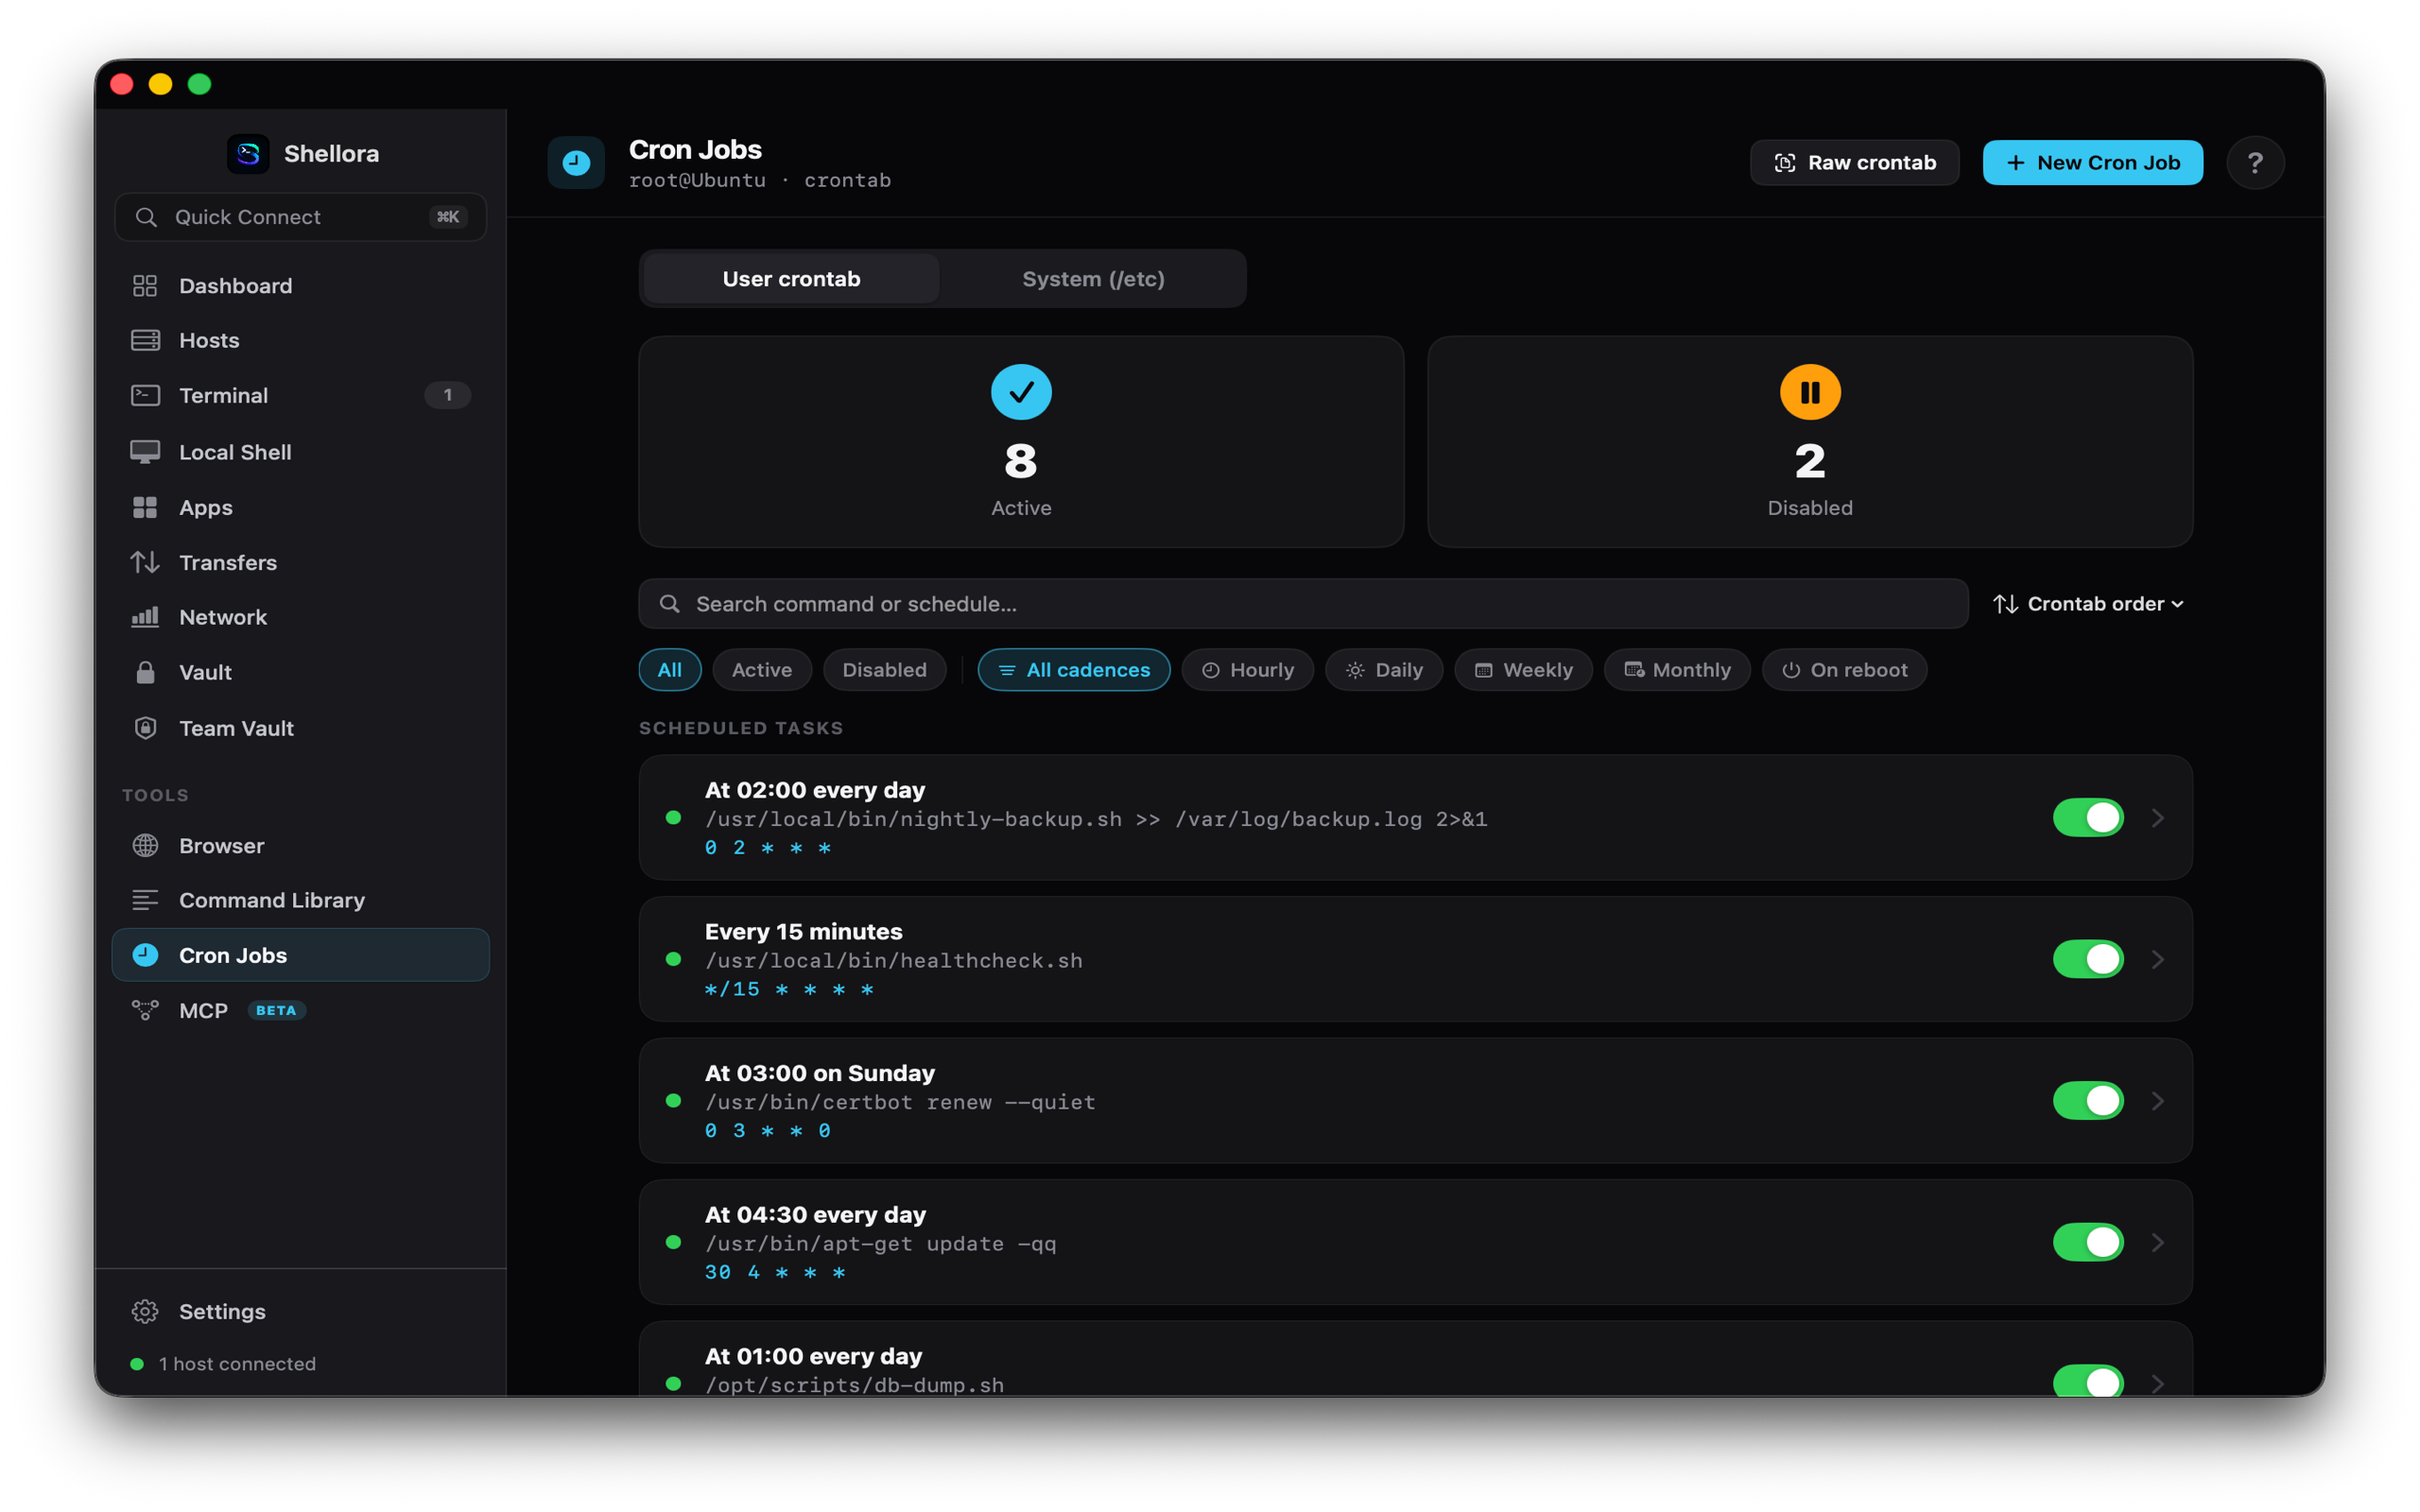The height and width of the screenshot is (1512, 2420).
Task: Switch to the User crontab tab
Action: point(791,279)
